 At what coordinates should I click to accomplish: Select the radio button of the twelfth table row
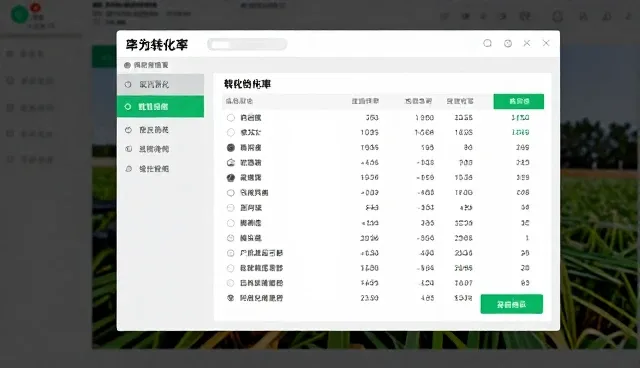(231, 283)
